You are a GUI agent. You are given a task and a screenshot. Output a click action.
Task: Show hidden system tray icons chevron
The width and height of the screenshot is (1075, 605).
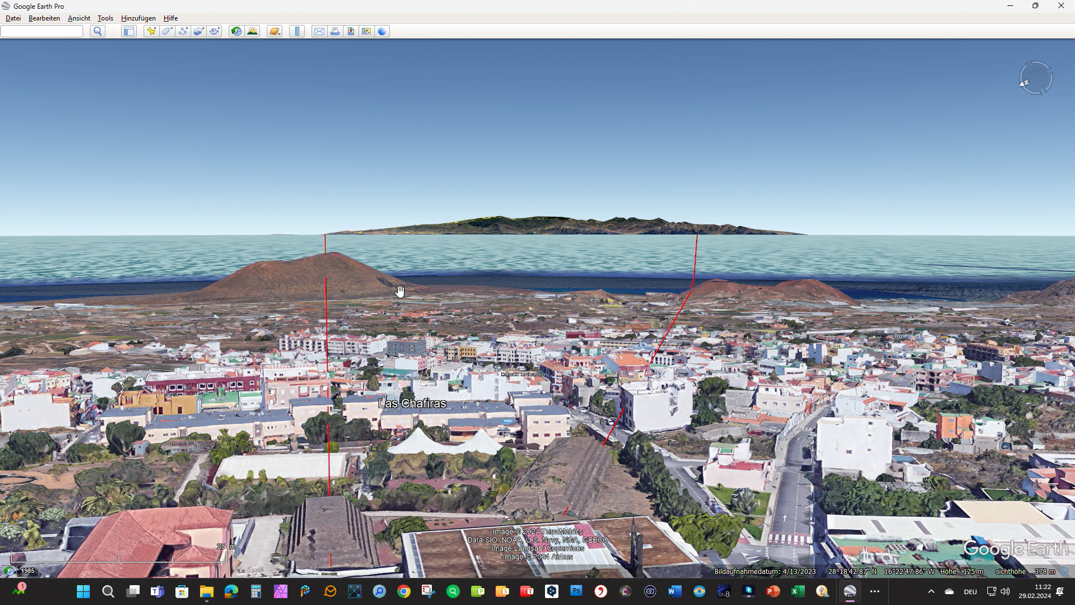point(931,591)
